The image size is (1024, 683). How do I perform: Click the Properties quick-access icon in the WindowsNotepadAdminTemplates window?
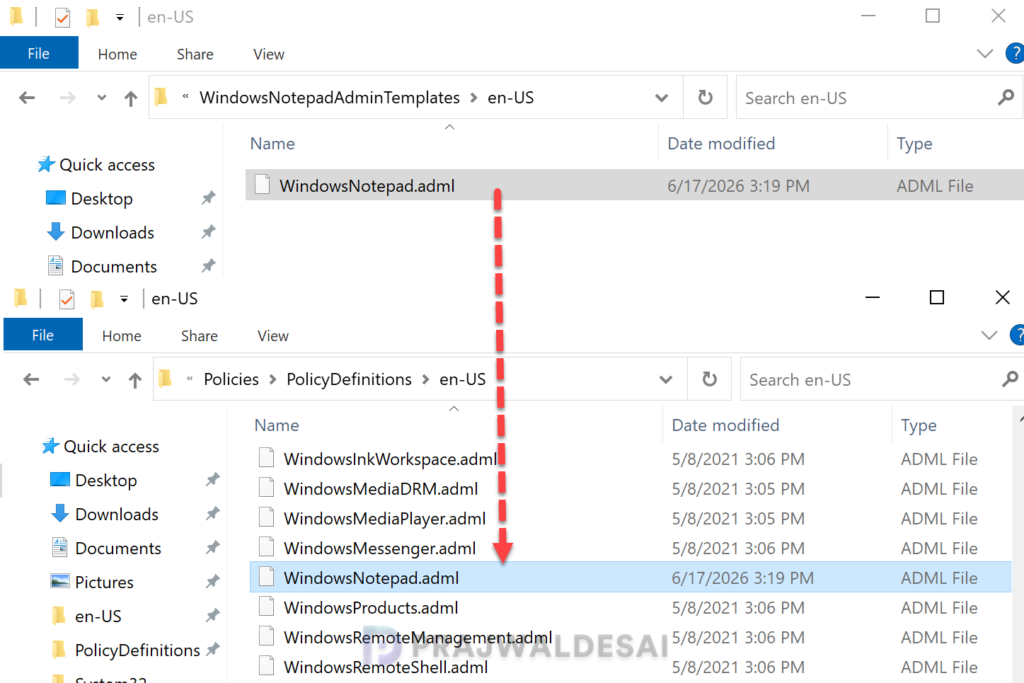[62, 18]
